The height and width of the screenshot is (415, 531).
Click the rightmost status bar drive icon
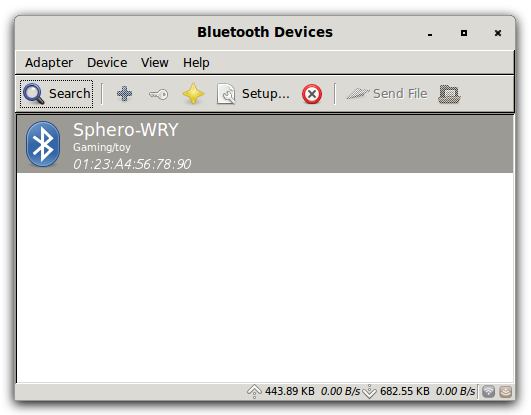pos(505,392)
